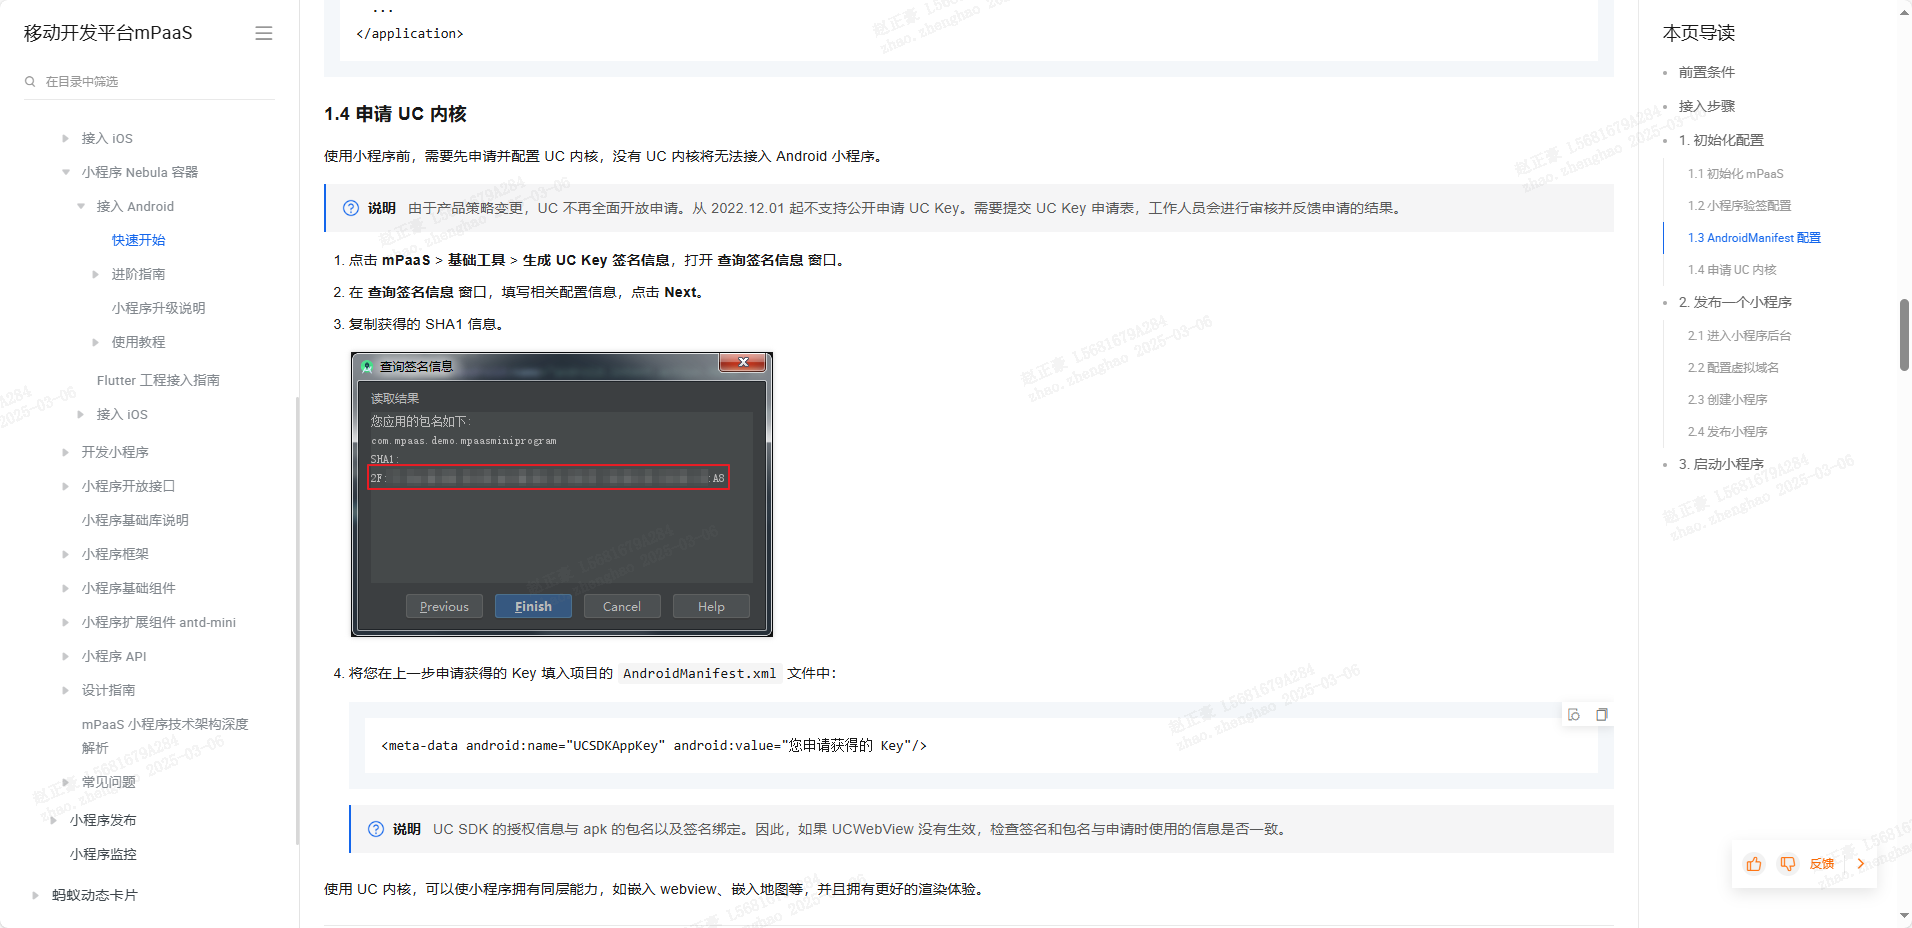This screenshot has width=1912, height=928.
Task: Jump to 1.1 初始化 mPaaS
Action: pyautogui.click(x=1735, y=174)
